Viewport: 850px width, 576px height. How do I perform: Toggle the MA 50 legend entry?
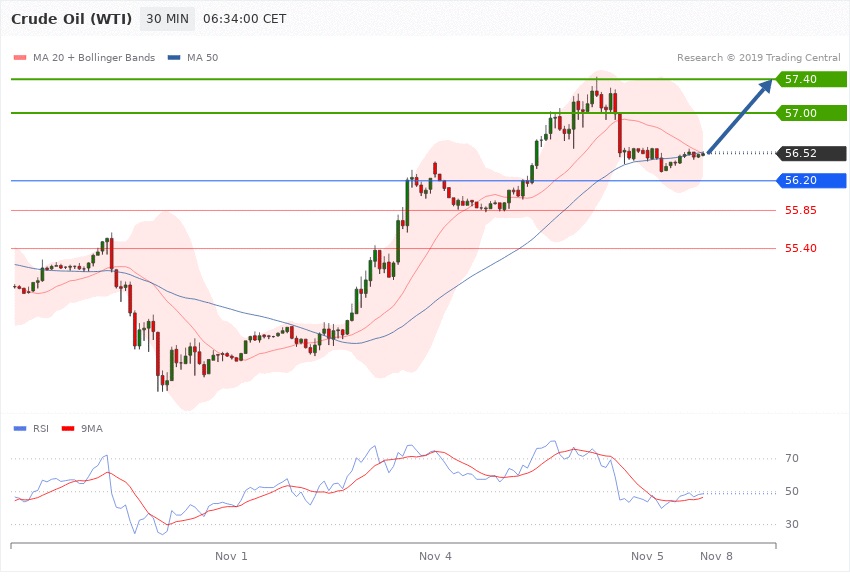(x=202, y=58)
